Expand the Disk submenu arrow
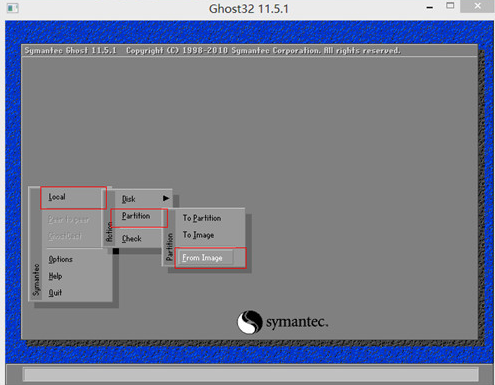This screenshot has height=385, width=495. pyautogui.click(x=166, y=198)
